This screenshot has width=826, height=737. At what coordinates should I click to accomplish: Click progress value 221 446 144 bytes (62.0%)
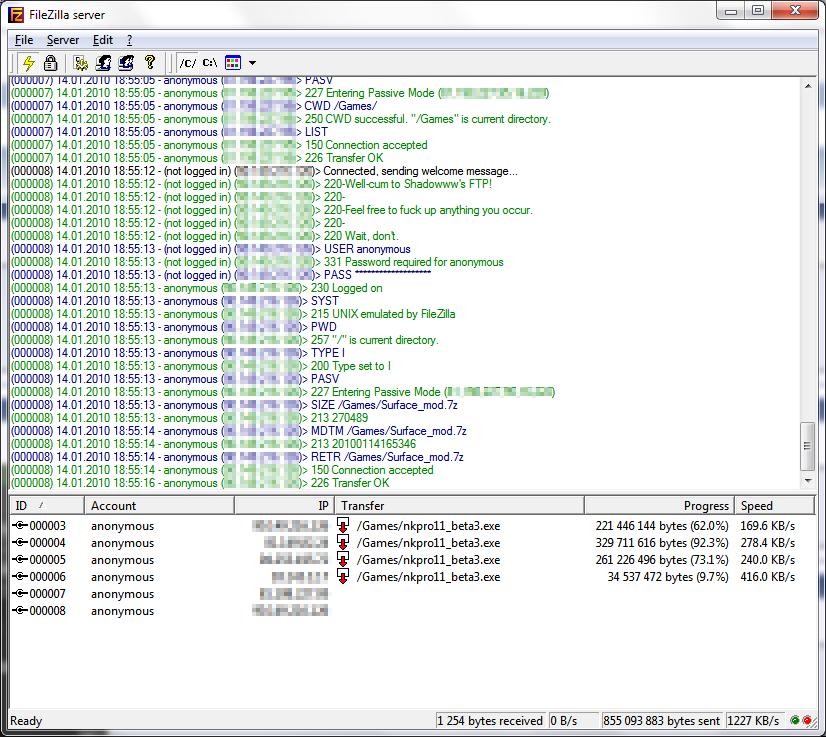pyautogui.click(x=662, y=526)
